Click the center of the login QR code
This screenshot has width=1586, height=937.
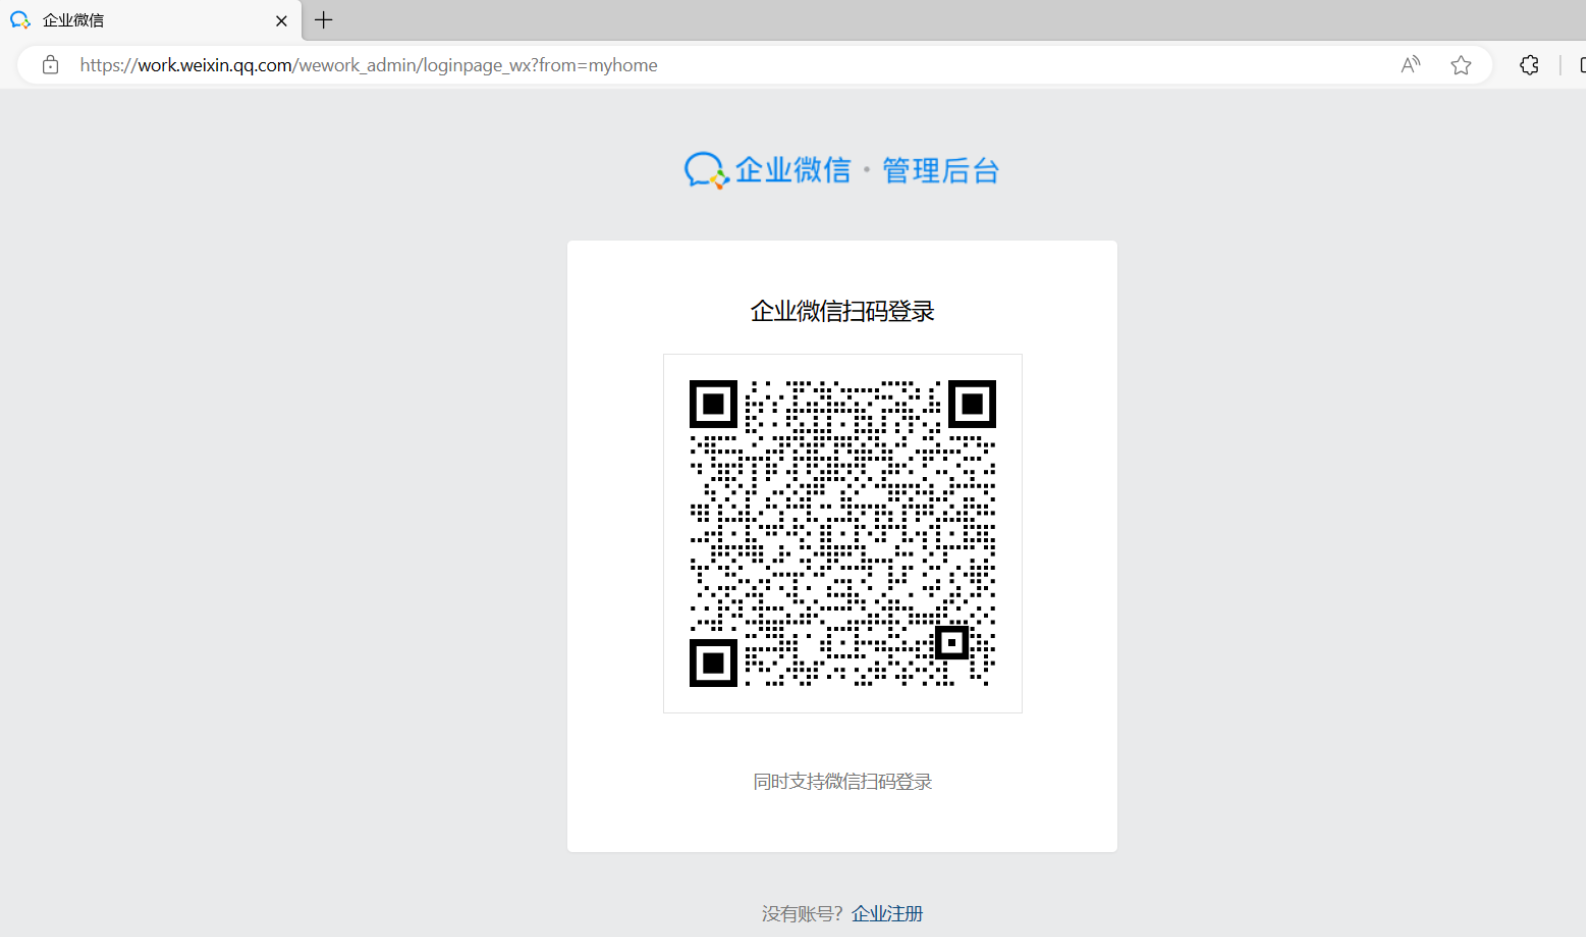(x=842, y=533)
